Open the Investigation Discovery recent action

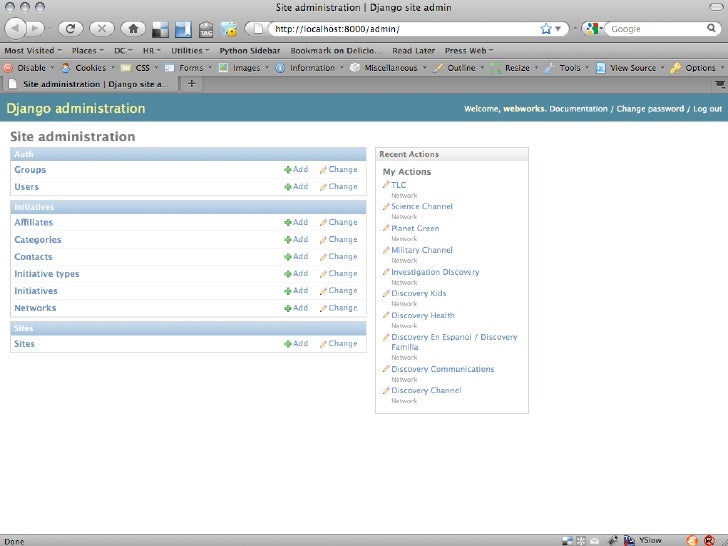point(435,272)
